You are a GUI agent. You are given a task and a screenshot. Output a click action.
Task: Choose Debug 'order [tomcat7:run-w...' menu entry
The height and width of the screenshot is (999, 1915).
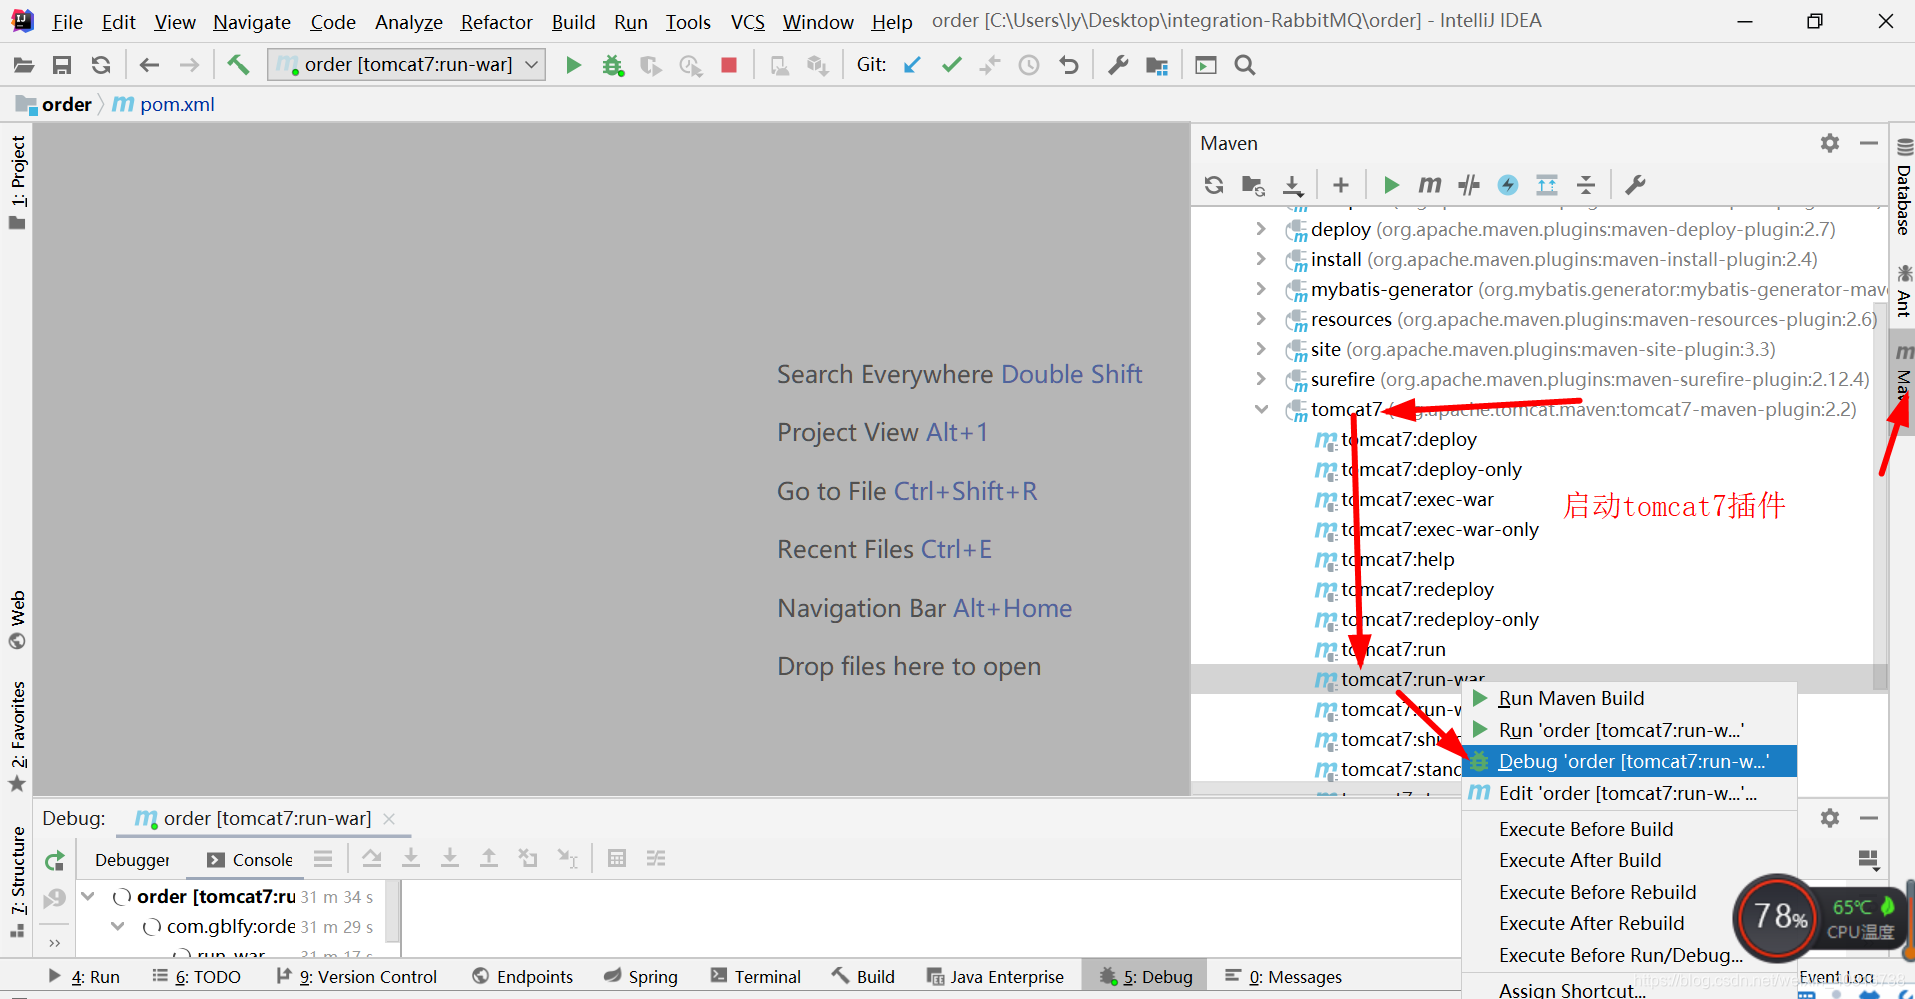click(x=1629, y=761)
